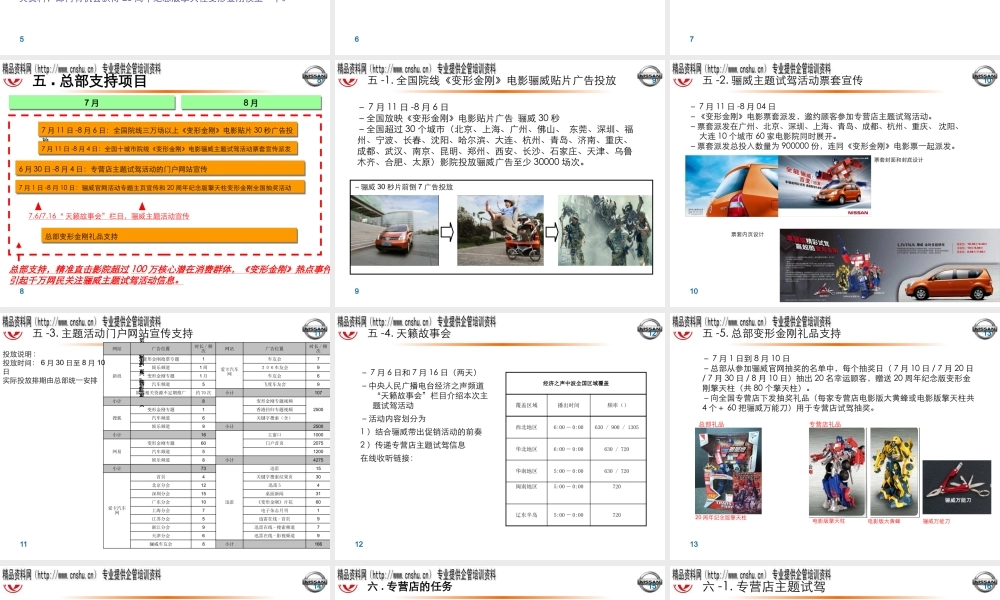This screenshot has width=1000, height=600.
Task: Click the ticket cover design image on slide 10
Action: (777, 186)
